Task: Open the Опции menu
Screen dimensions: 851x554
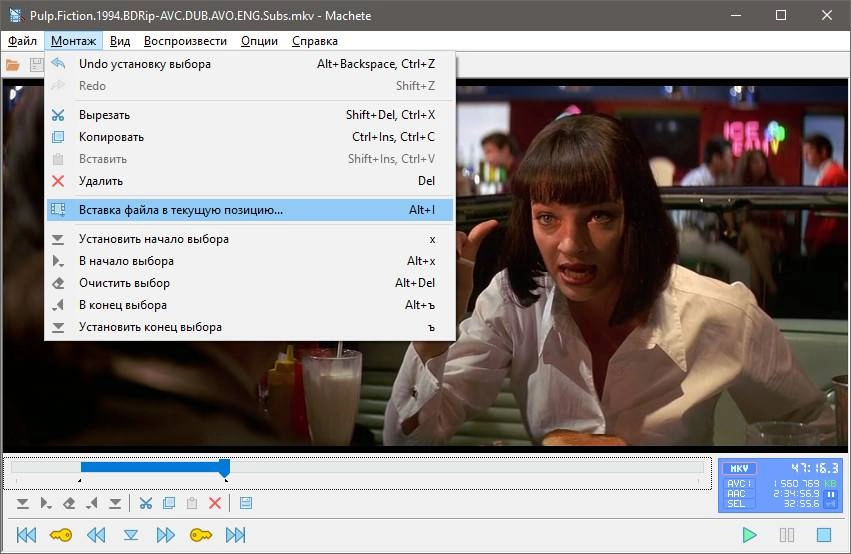Action: pos(259,41)
